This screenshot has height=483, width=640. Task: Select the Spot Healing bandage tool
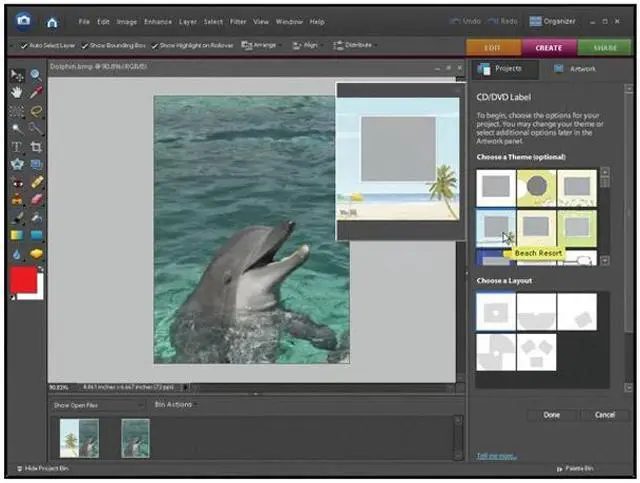[36, 182]
